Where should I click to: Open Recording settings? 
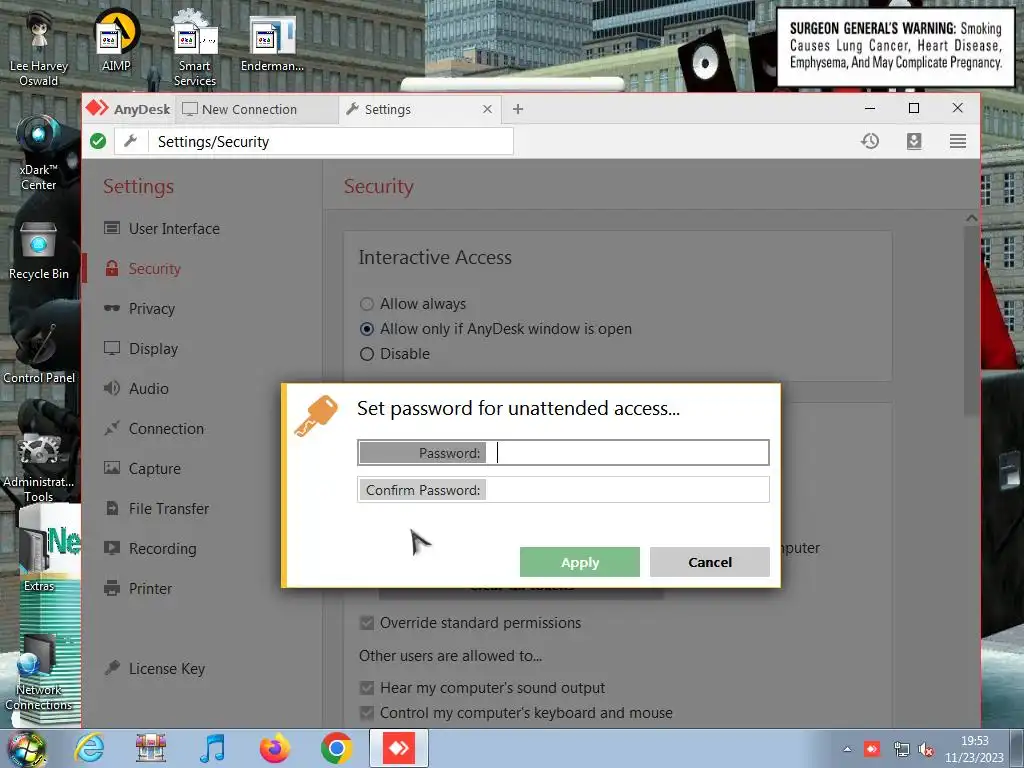pyautogui.click(x=150, y=549)
